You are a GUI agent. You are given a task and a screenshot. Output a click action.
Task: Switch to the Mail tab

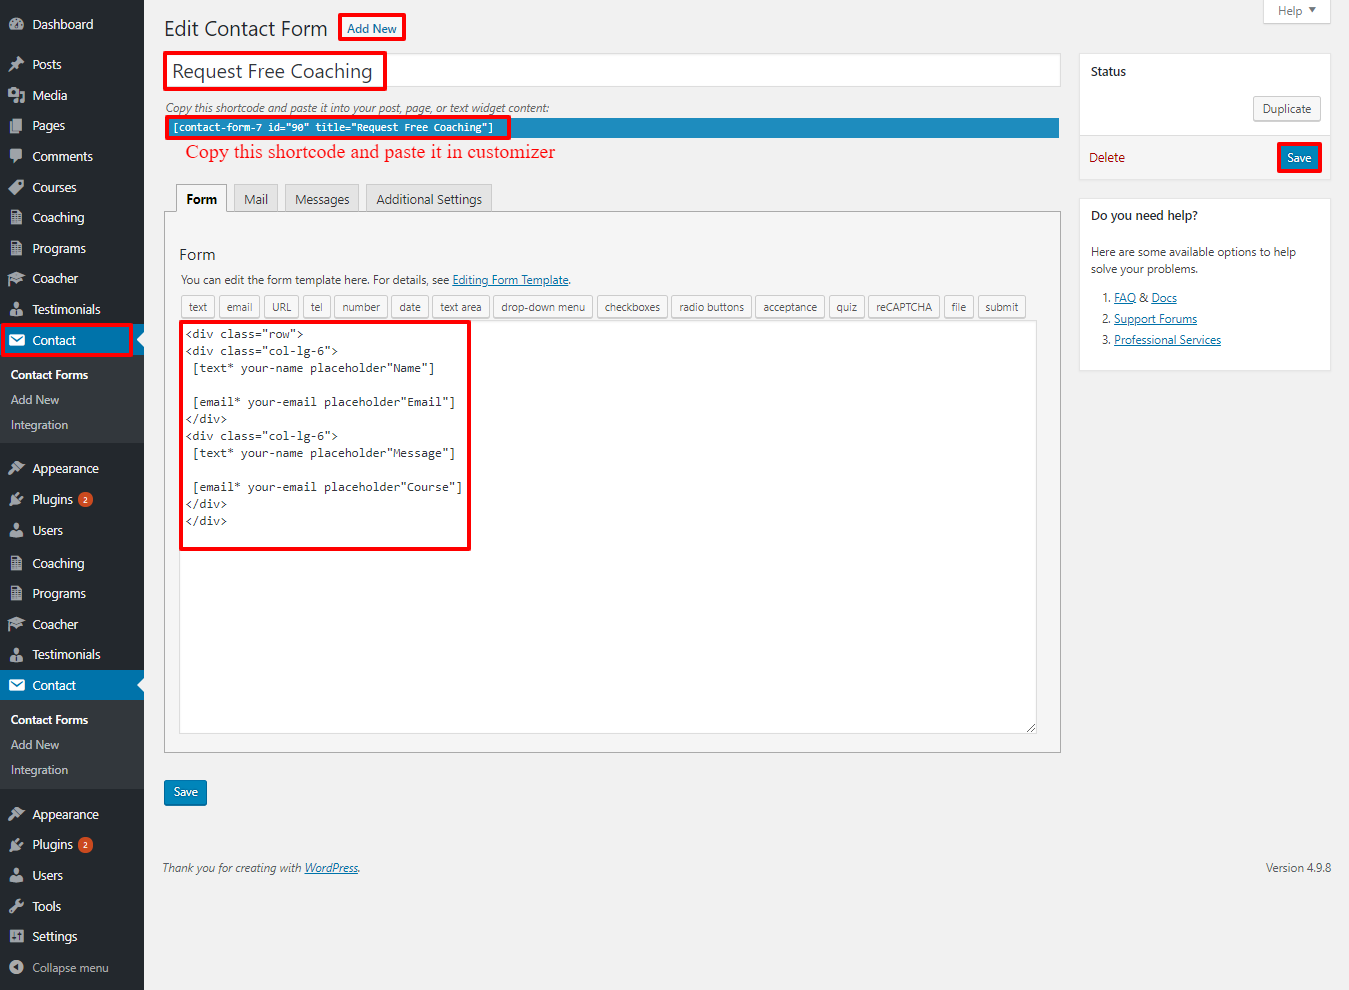(256, 199)
